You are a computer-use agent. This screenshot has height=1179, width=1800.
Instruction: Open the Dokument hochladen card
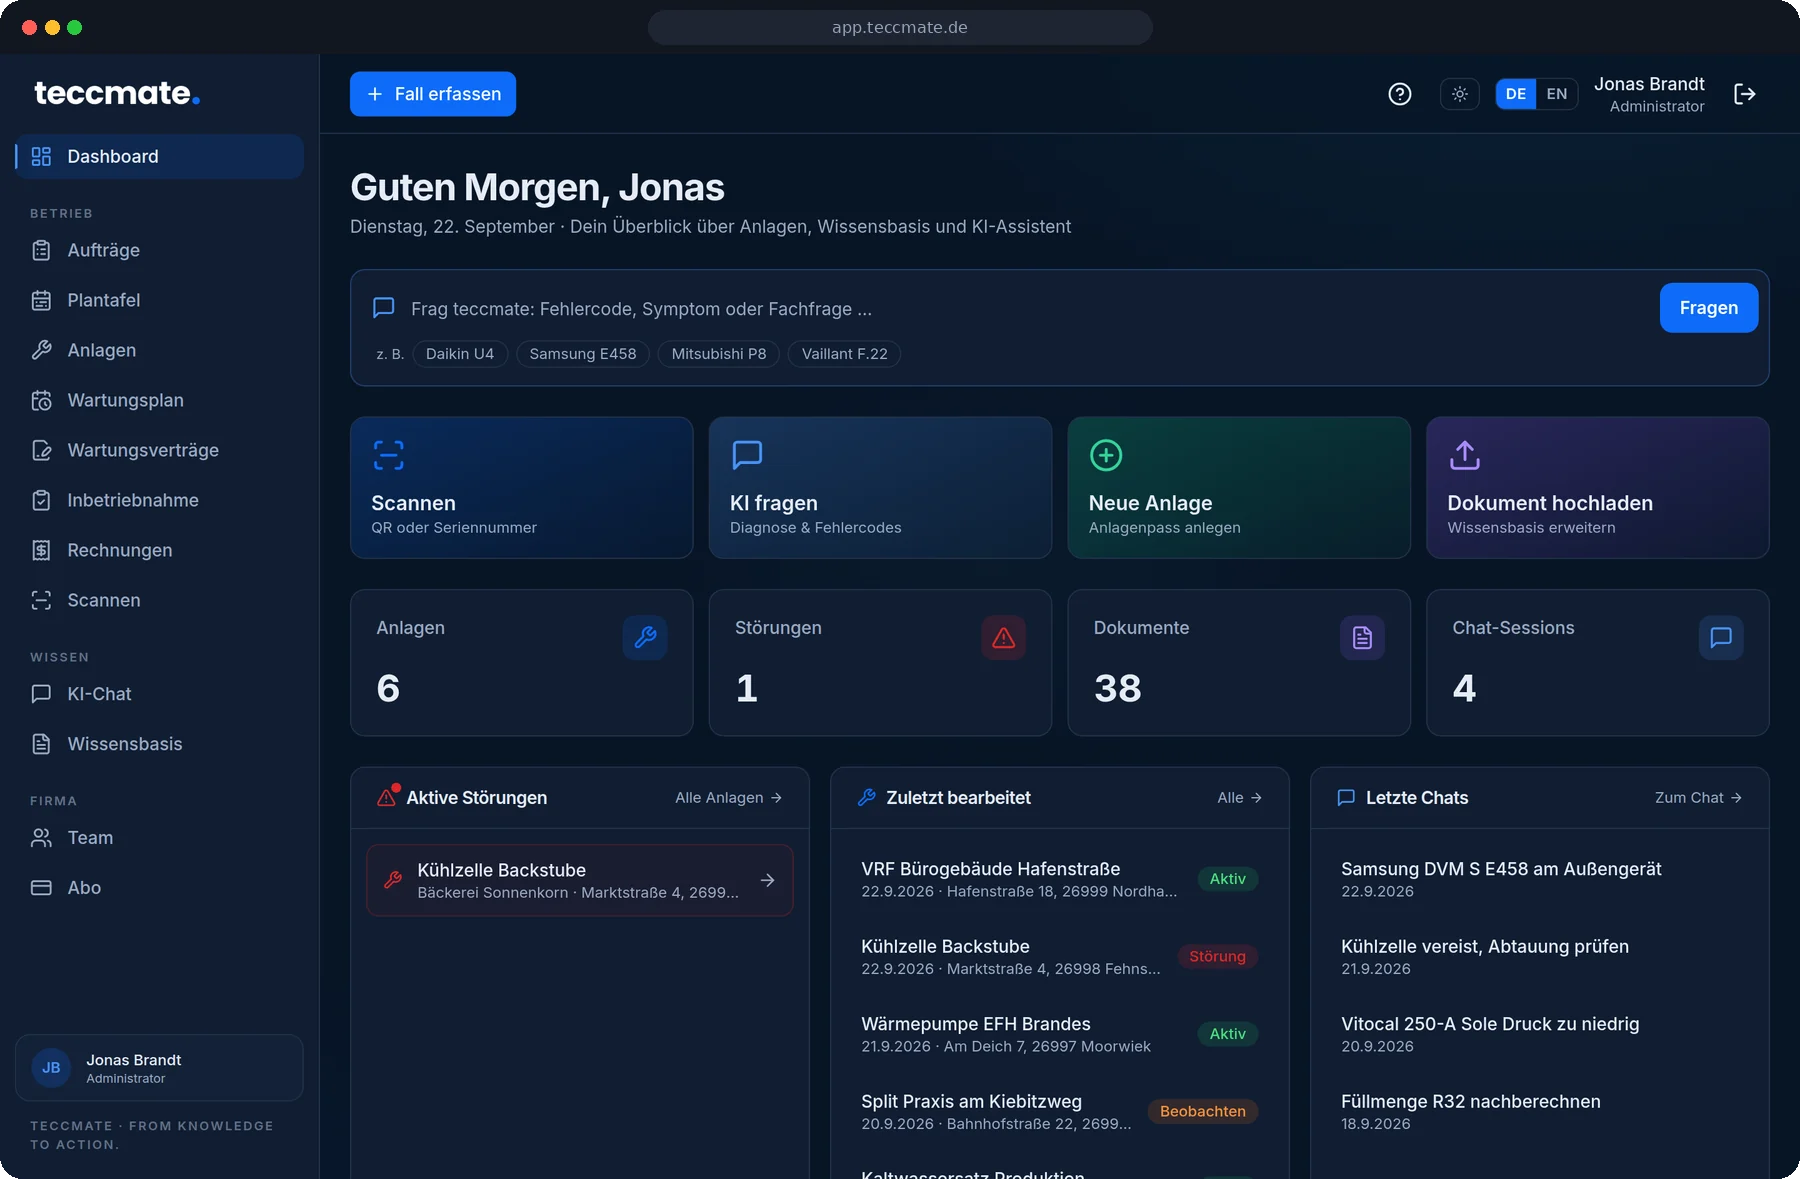[x=1598, y=488]
